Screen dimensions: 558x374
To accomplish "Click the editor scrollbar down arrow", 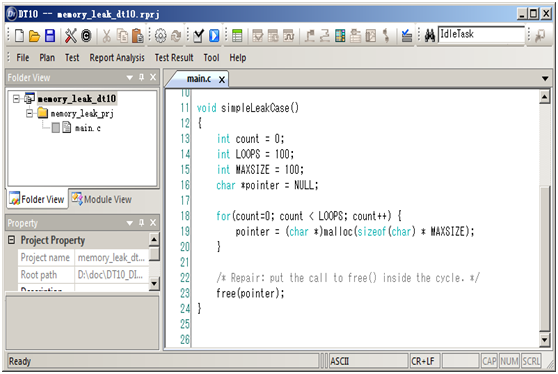I will [x=544, y=340].
